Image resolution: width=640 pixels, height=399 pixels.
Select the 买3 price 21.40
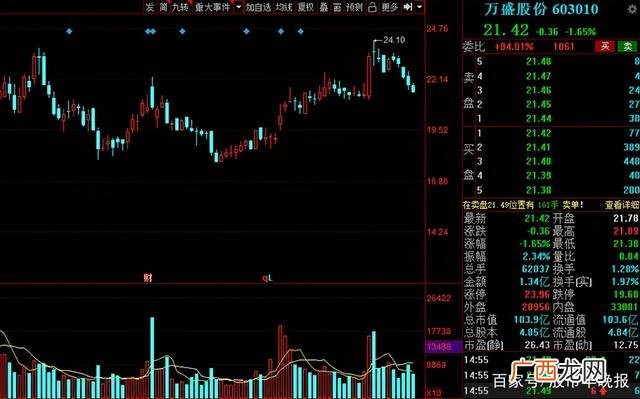(538, 162)
